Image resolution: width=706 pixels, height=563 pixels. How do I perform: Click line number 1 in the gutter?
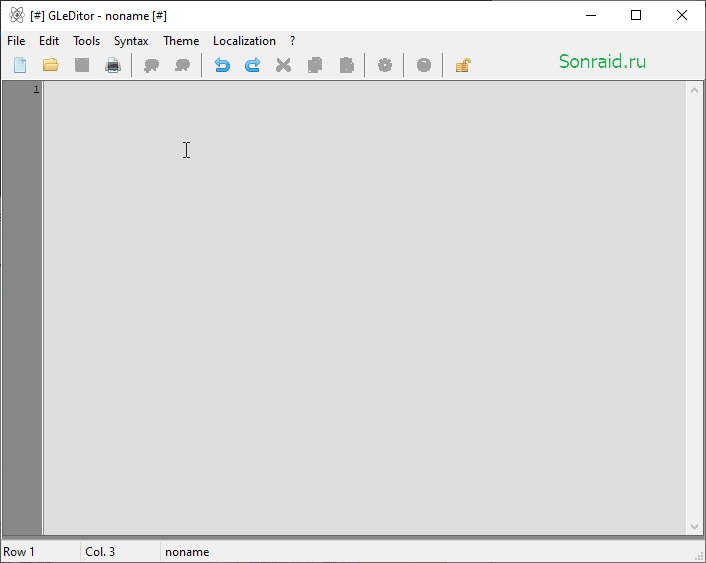pos(36,90)
